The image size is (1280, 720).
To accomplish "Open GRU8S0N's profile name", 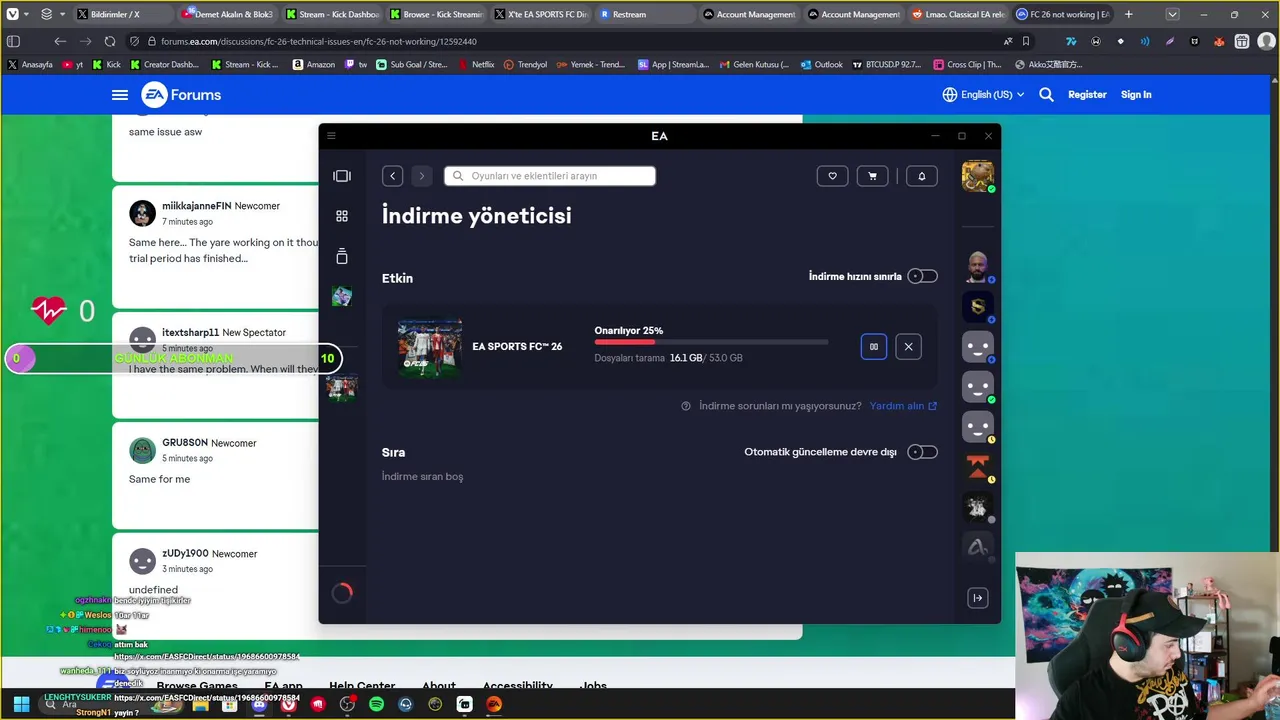I will (x=185, y=443).
